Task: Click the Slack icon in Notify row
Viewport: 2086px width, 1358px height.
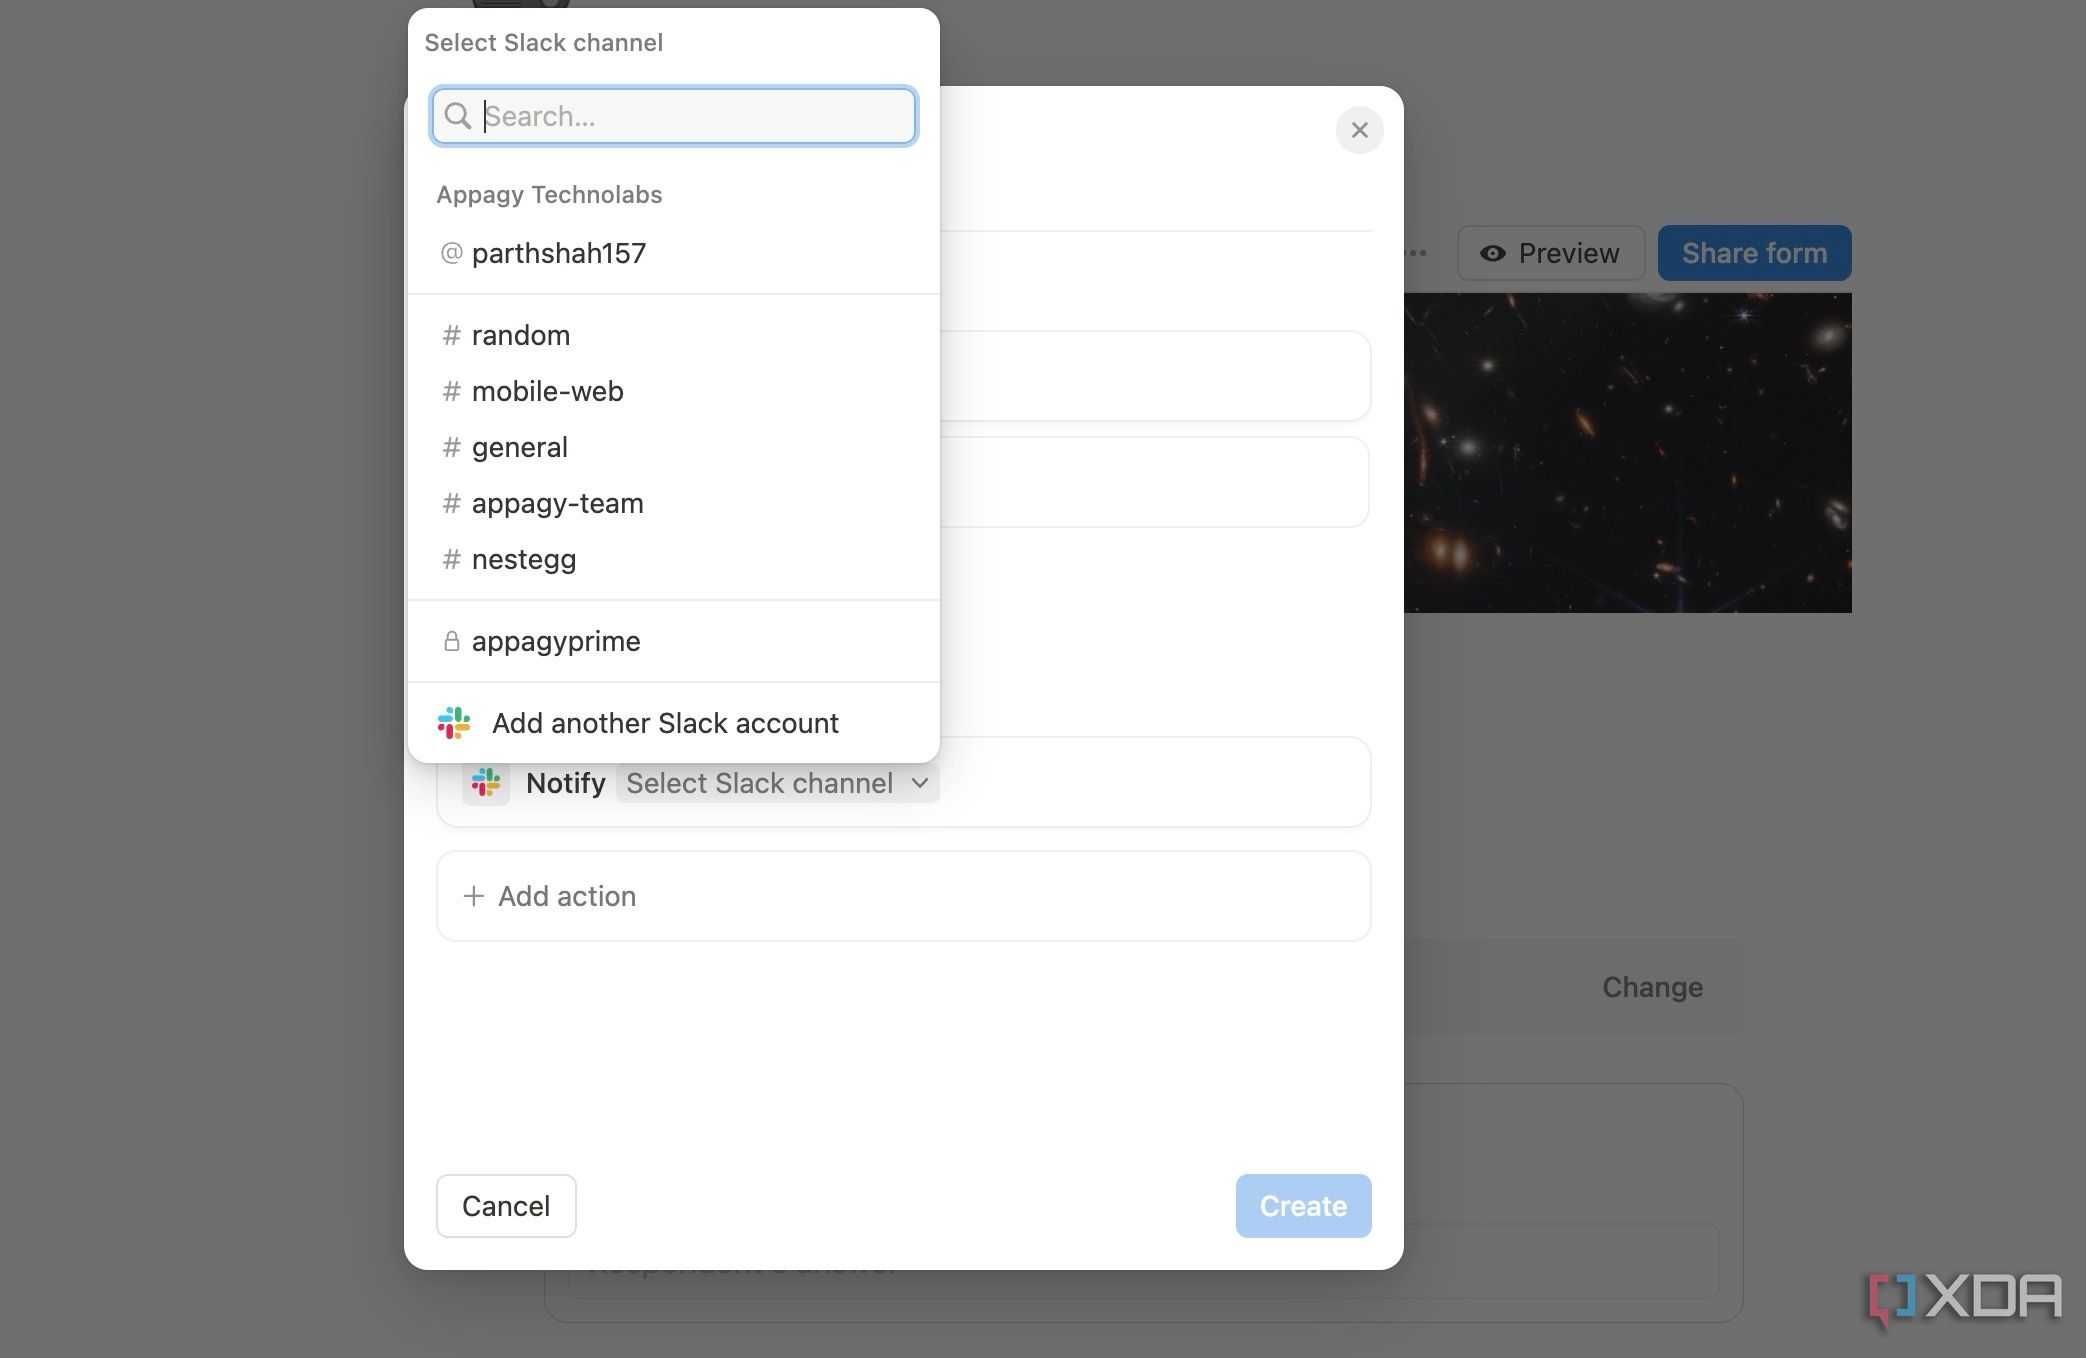Action: click(486, 783)
